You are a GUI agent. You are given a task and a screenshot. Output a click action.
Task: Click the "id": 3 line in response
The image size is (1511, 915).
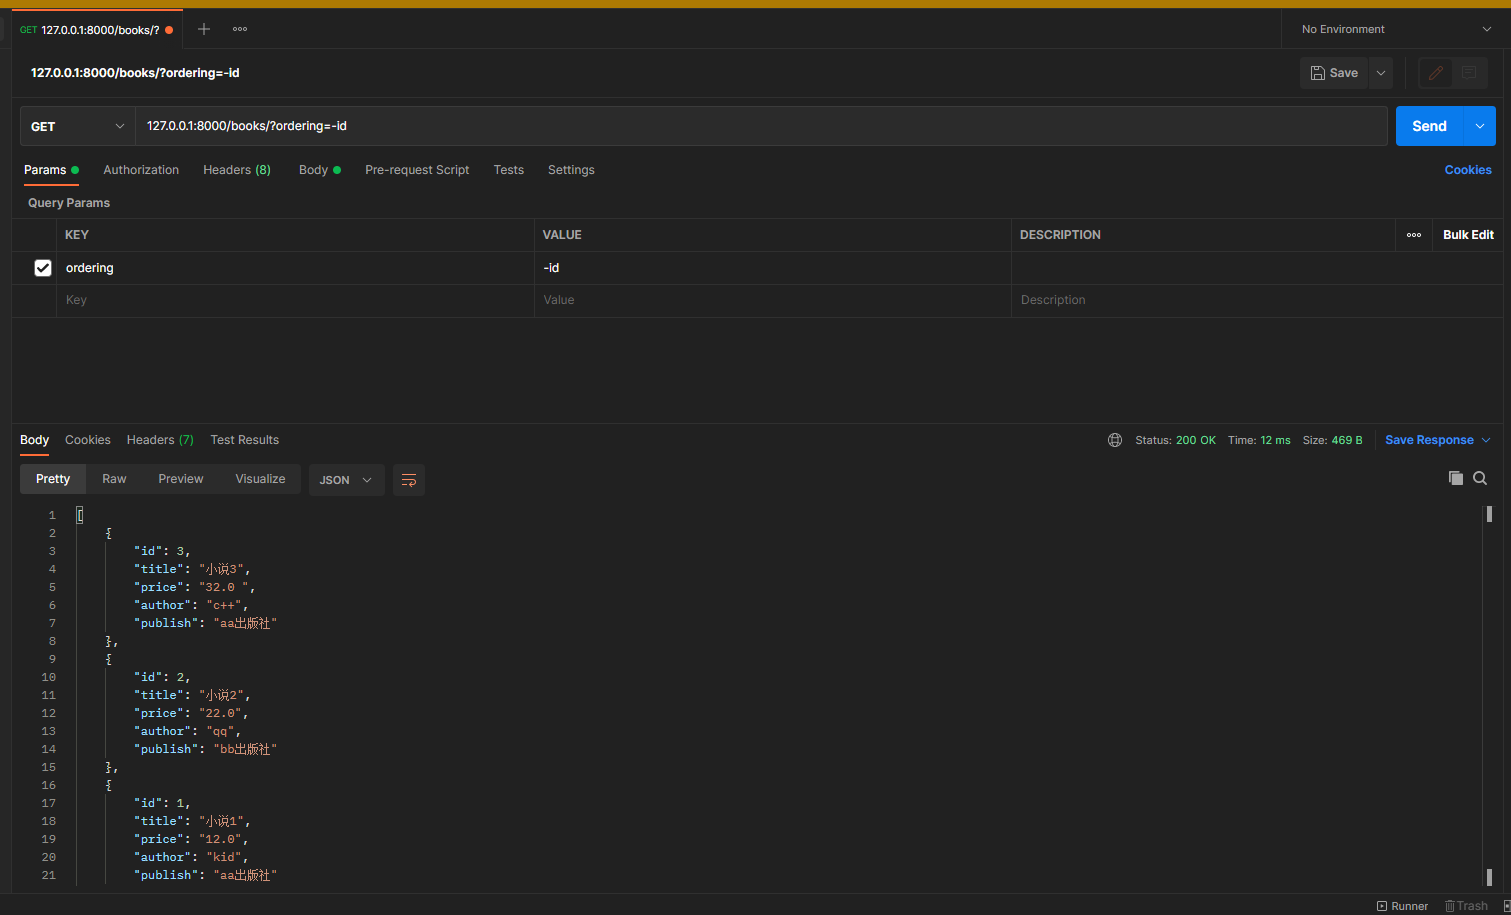click(162, 551)
